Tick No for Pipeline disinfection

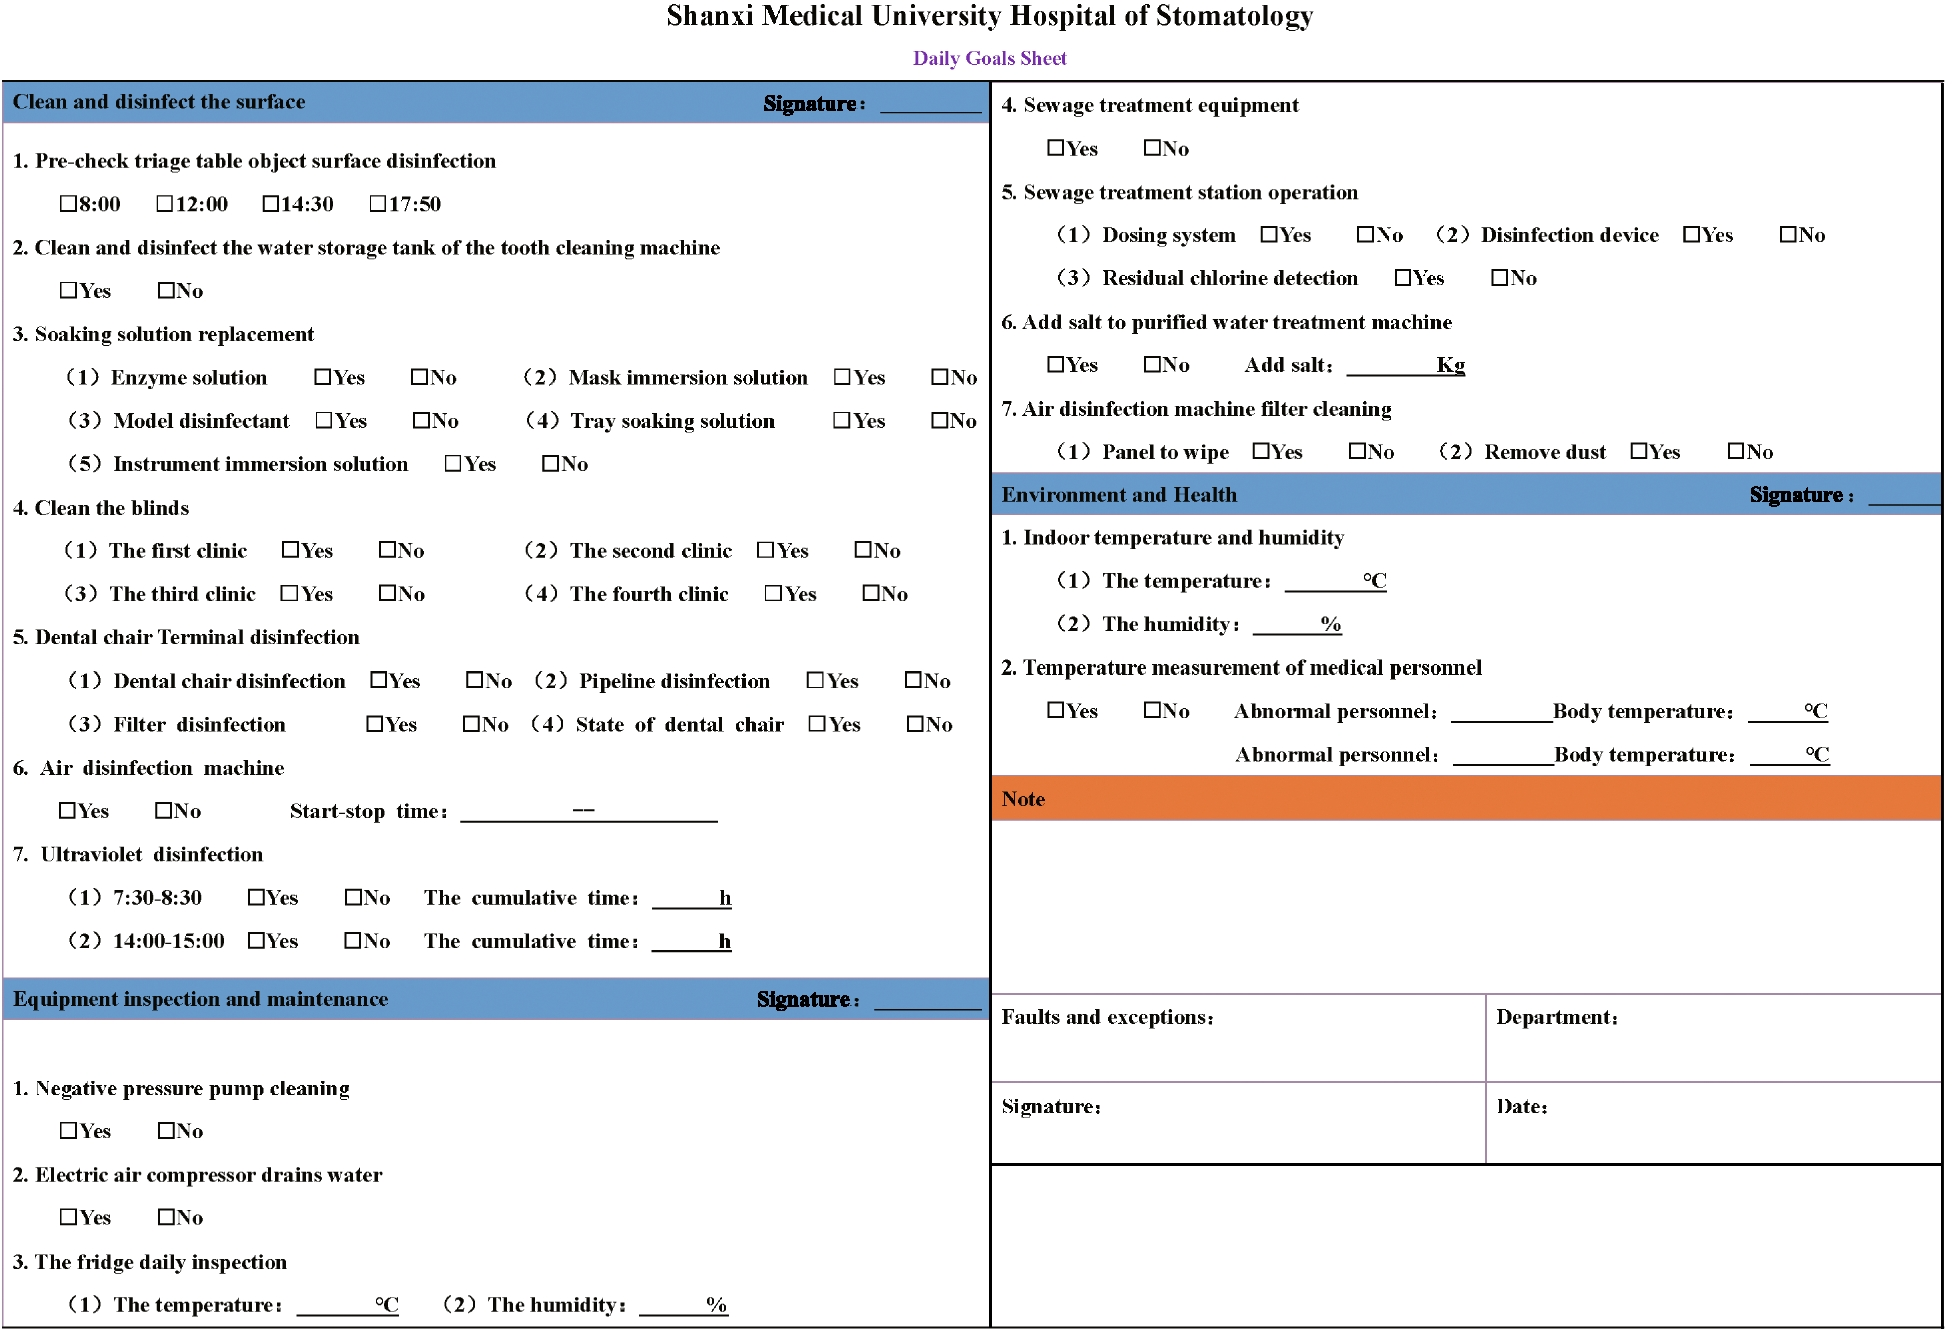(913, 680)
